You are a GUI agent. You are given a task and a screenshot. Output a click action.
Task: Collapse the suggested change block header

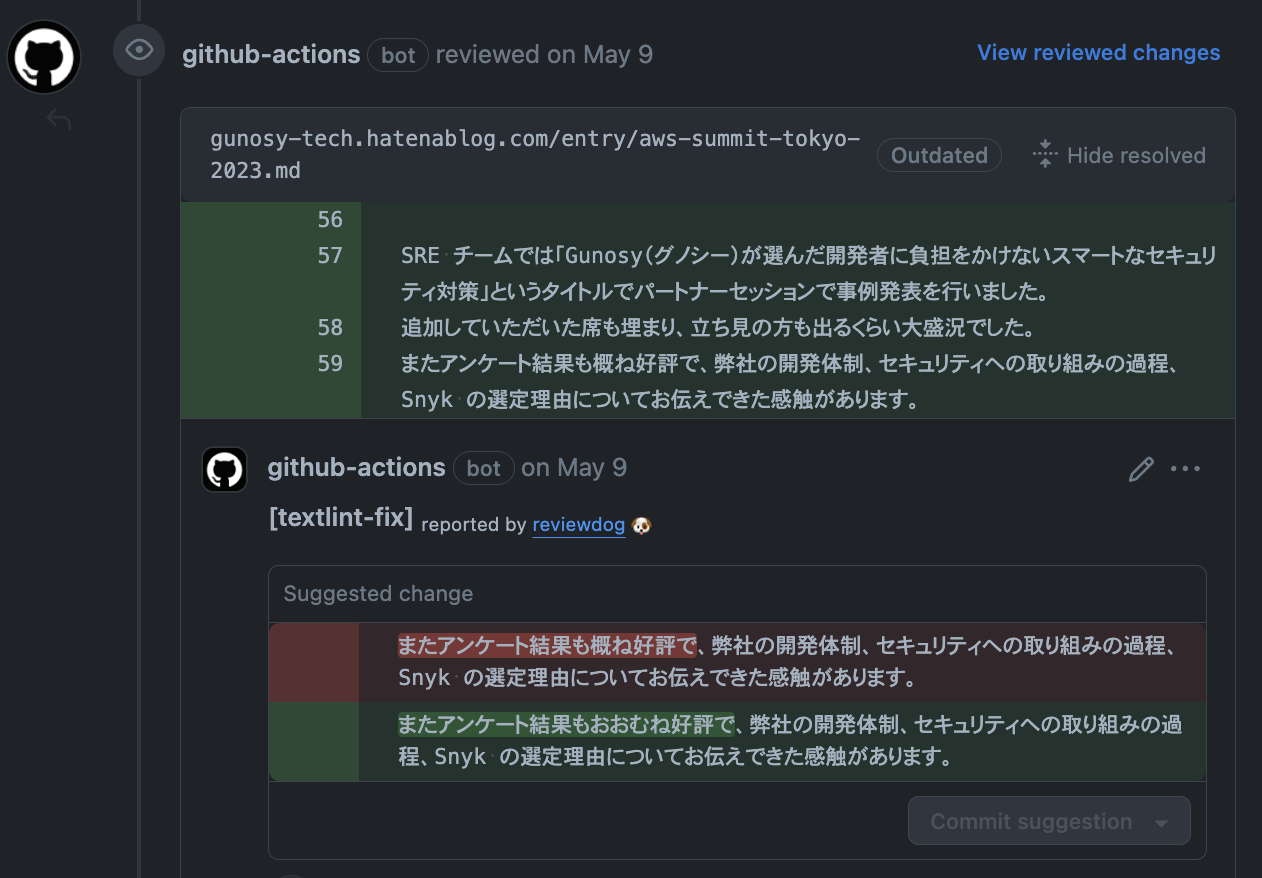click(377, 592)
